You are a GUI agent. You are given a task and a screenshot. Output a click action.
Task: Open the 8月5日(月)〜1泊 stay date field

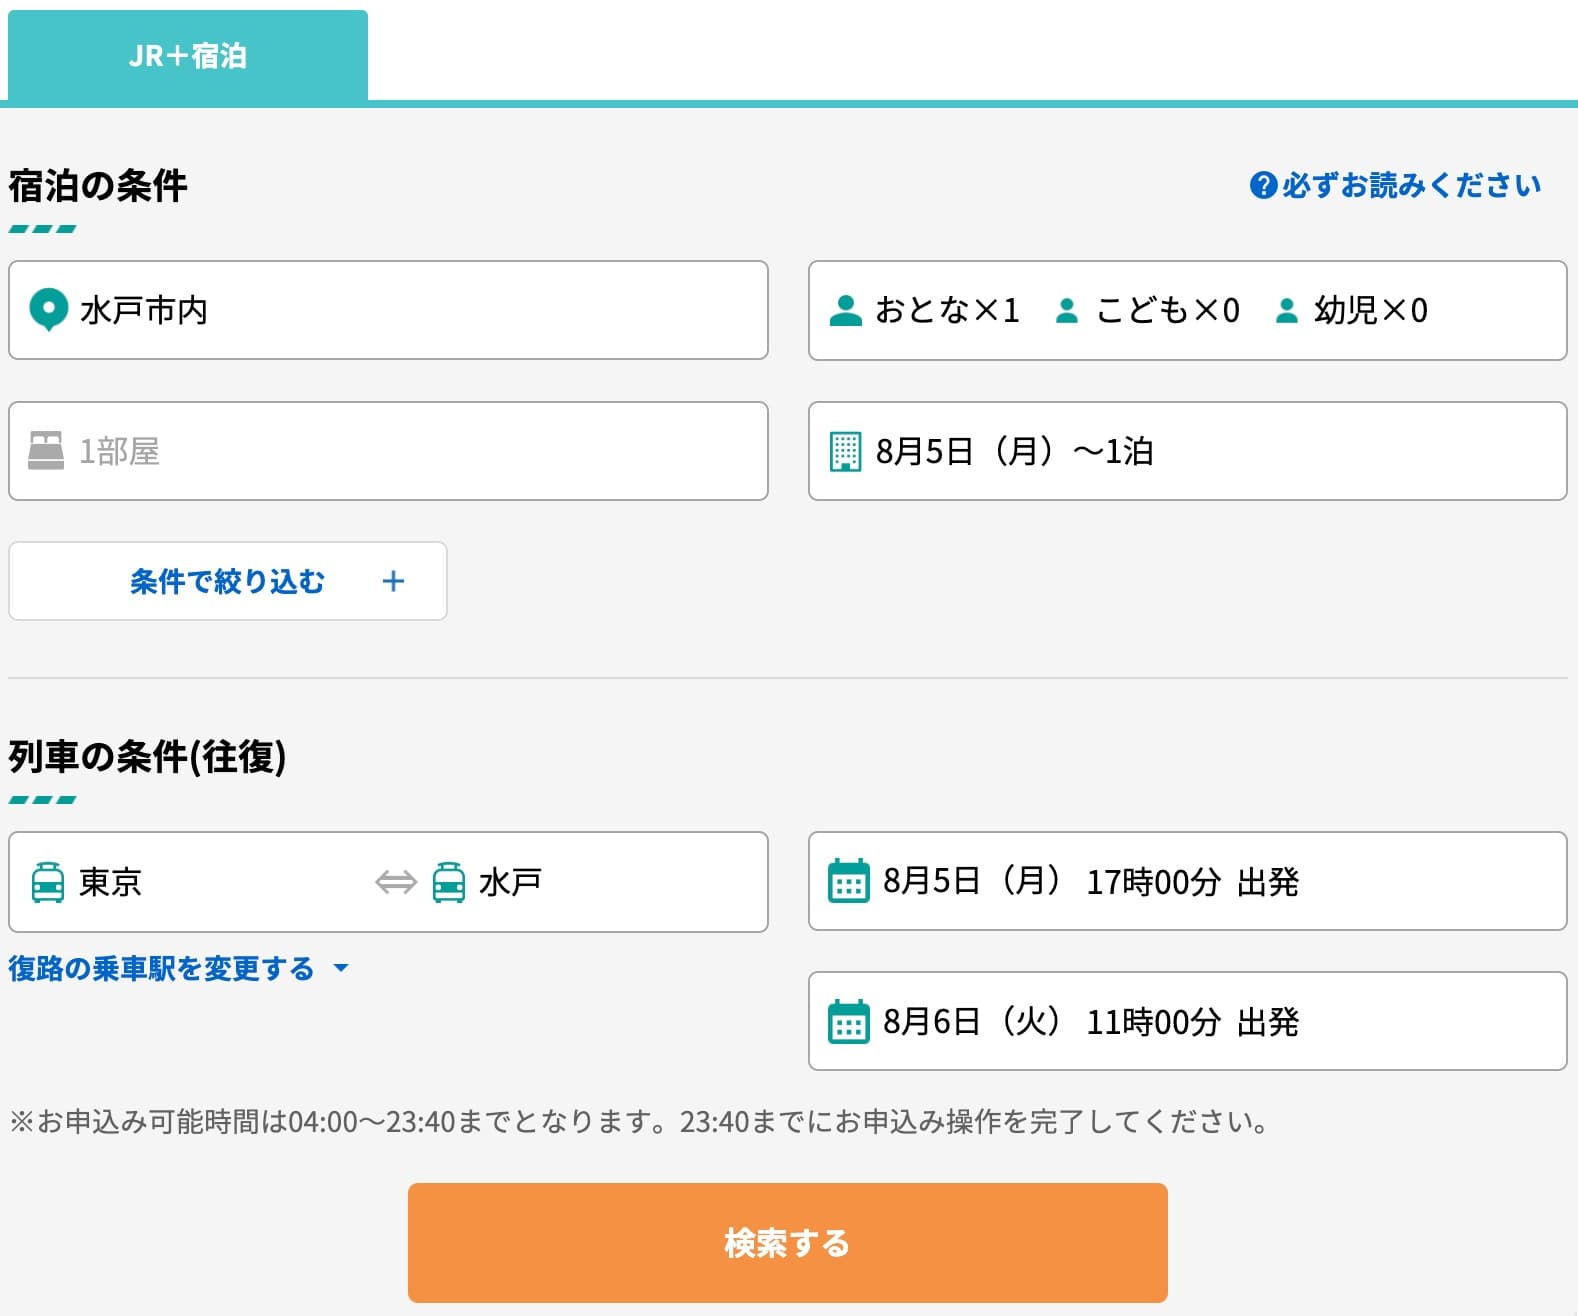click(1187, 451)
